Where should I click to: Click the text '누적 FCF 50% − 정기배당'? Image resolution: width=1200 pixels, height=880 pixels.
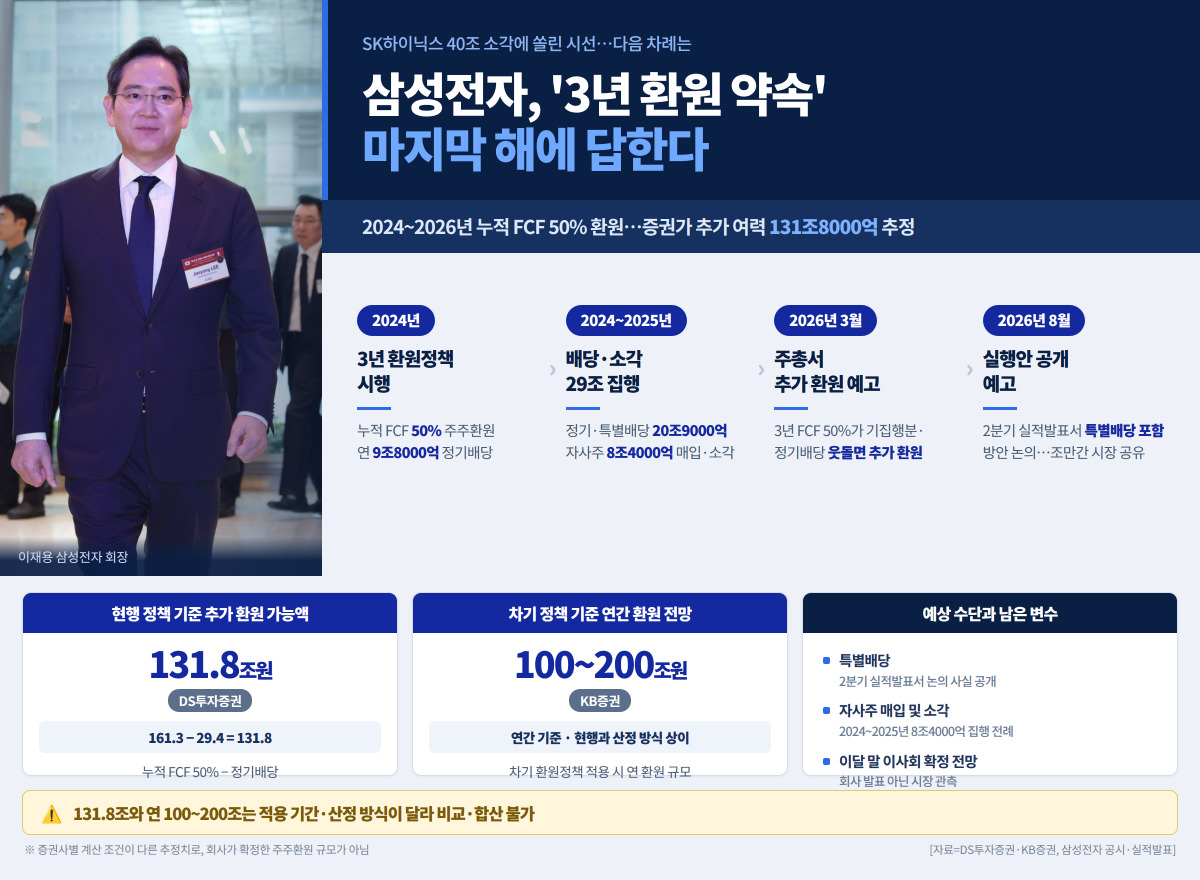(x=210, y=771)
